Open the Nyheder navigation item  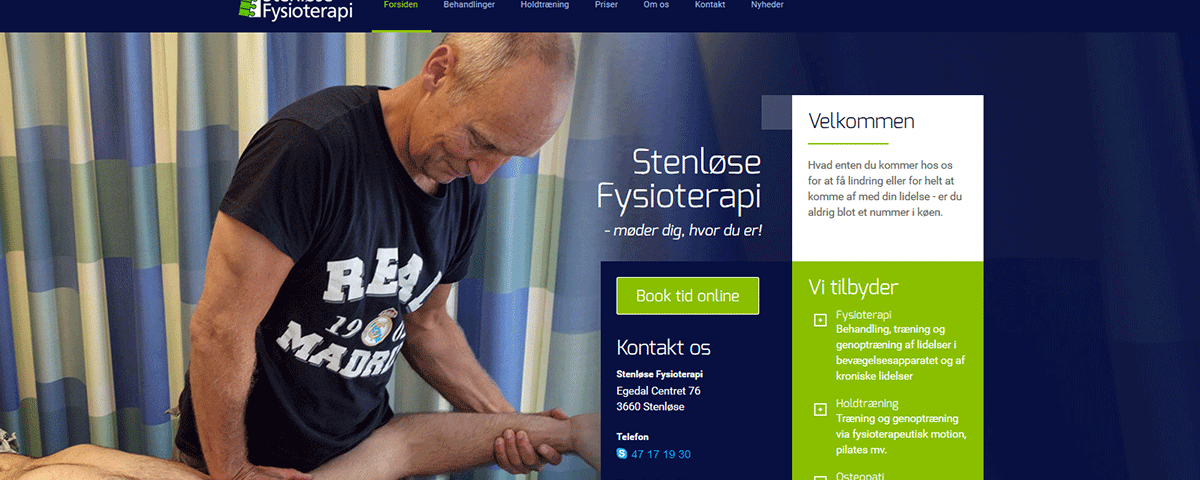[767, 5]
